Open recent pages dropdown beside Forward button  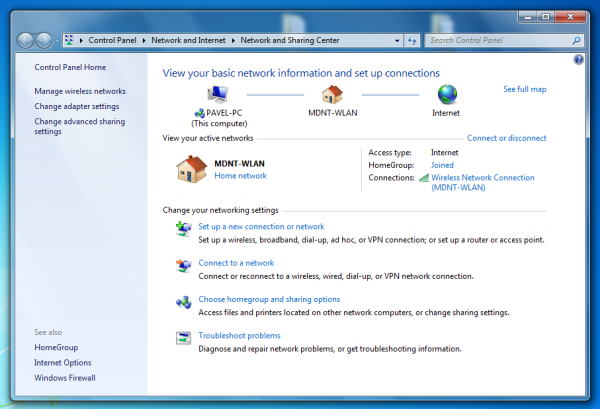(x=57, y=41)
